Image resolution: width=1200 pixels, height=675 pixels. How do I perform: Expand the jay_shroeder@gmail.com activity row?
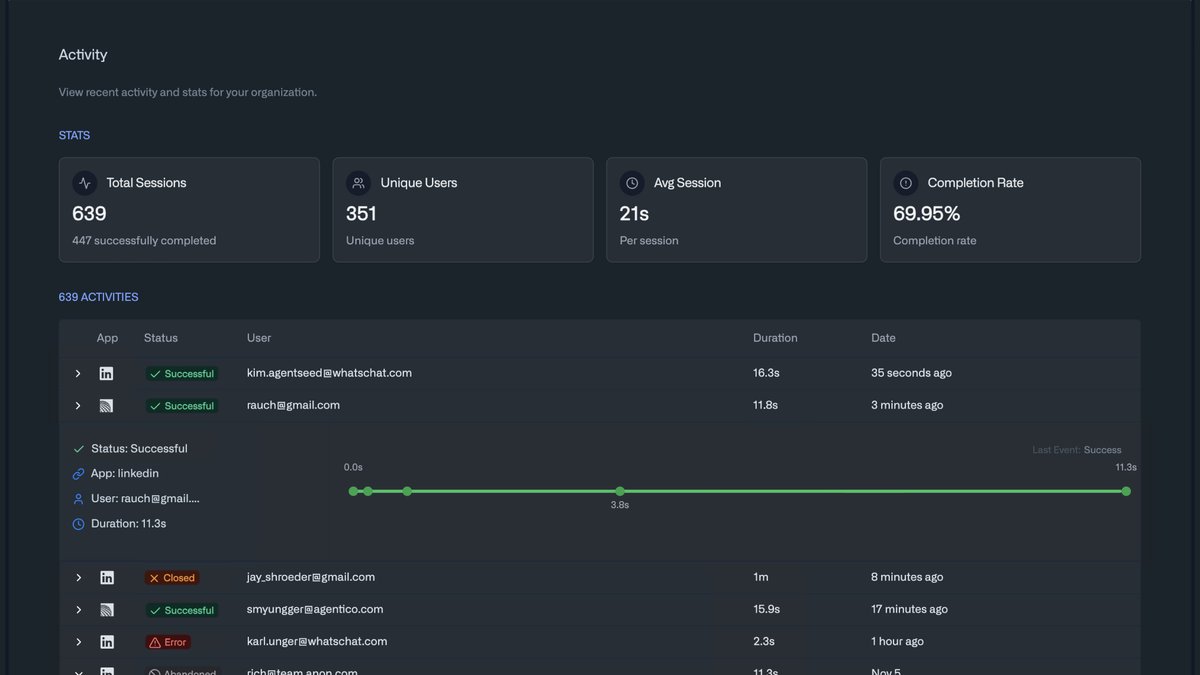78,577
